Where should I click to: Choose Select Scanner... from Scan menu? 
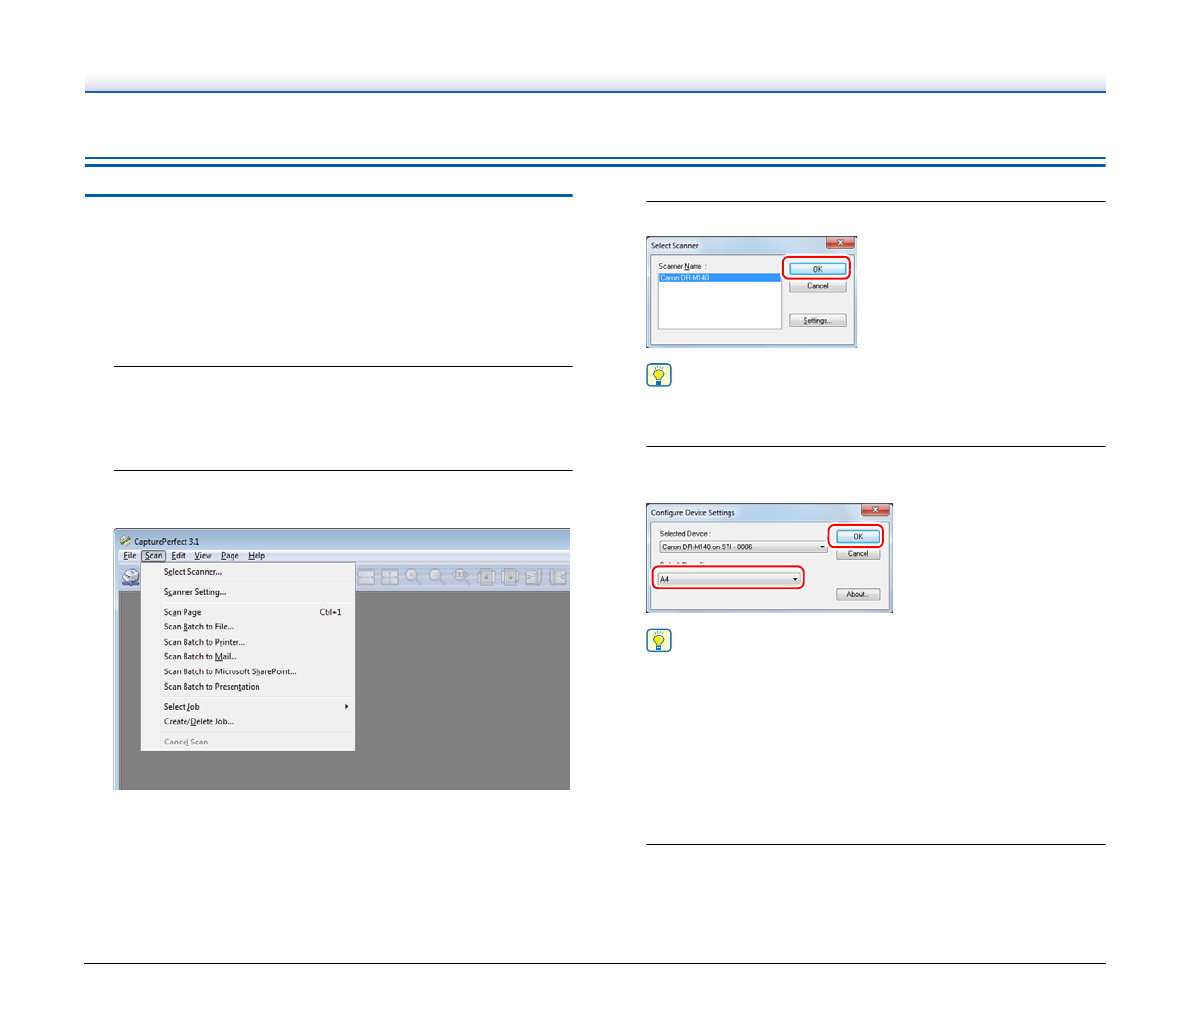click(x=193, y=572)
